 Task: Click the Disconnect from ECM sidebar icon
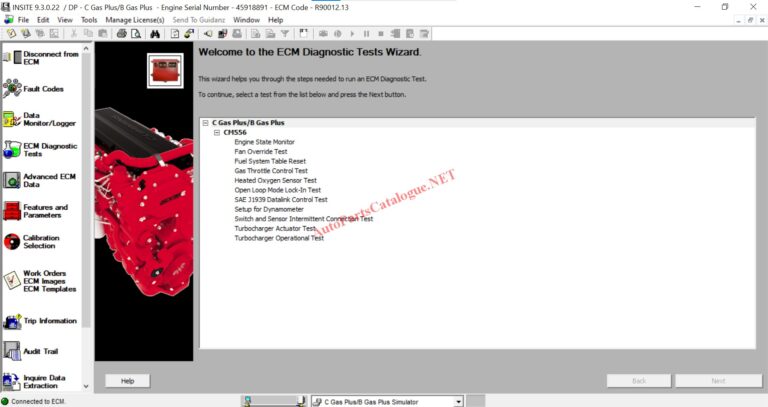pos(12,58)
